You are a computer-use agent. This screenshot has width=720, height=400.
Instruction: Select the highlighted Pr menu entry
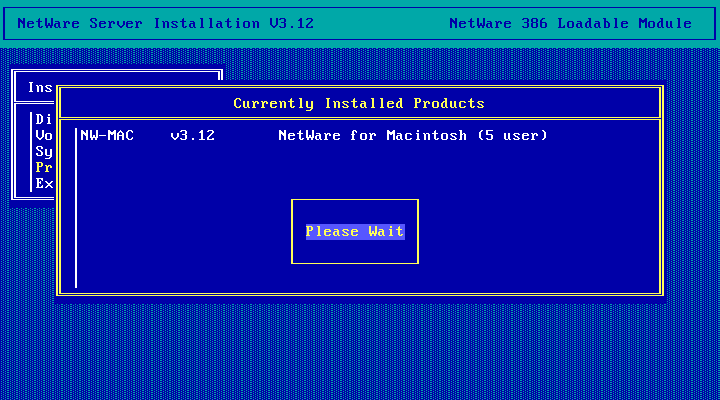(x=44, y=168)
